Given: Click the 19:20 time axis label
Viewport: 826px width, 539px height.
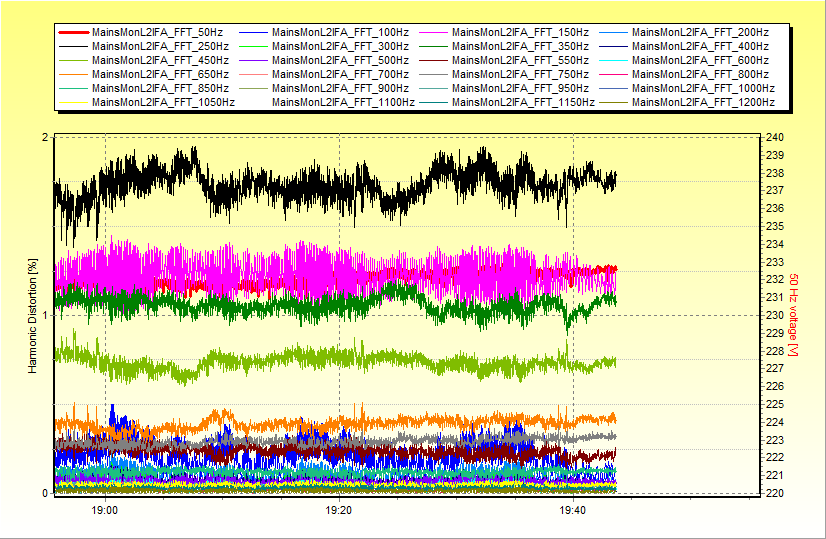Looking at the screenshot, I should pos(339,510).
